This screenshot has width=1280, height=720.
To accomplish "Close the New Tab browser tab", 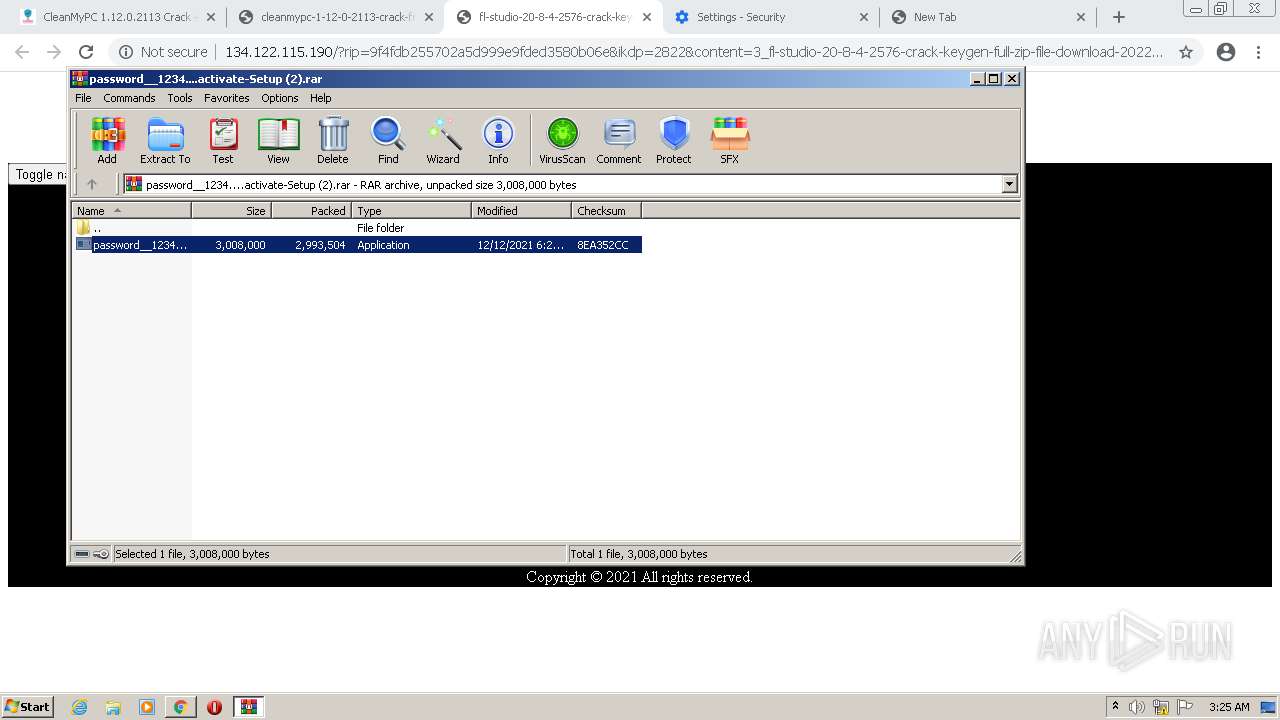I will [x=1081, y=17].
